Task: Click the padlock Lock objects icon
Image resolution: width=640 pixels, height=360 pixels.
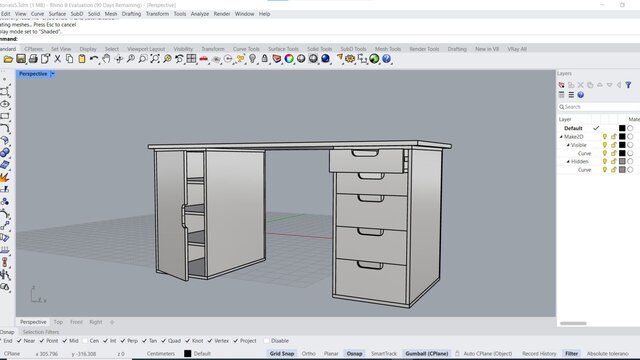Action: [x=264, y=59]
